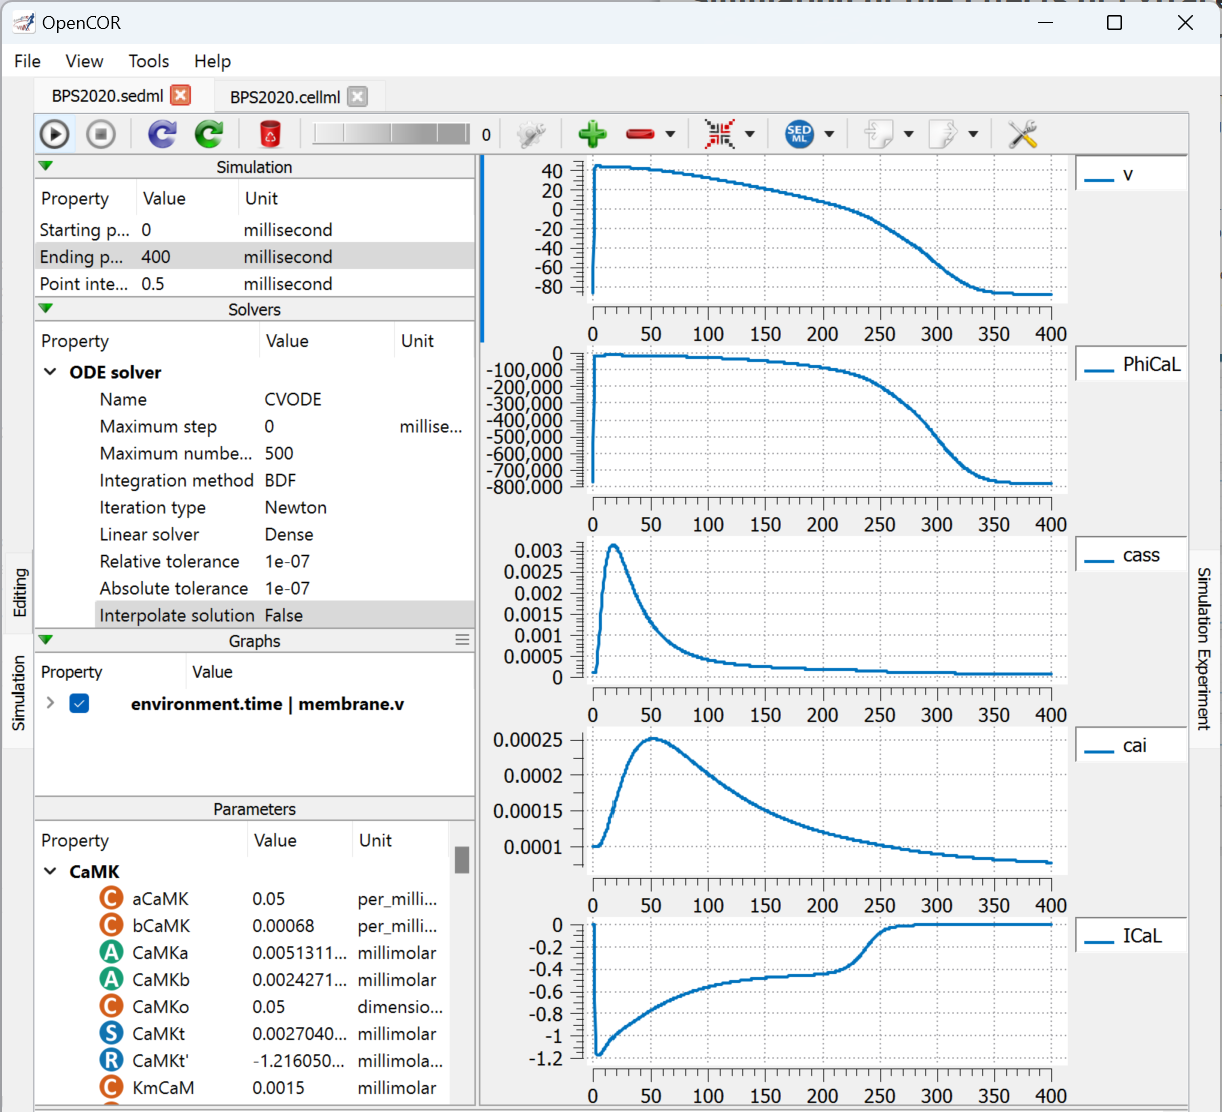Add a new graph panel
1222x1112 pixels.
[591, 133]
